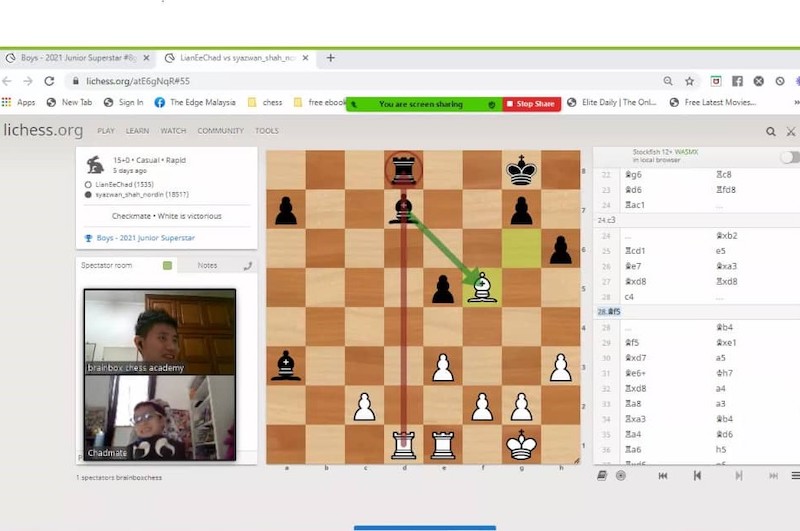Open Elite Daily bookmark
This screenshot has height=531, width=800.
click(612, 103)
